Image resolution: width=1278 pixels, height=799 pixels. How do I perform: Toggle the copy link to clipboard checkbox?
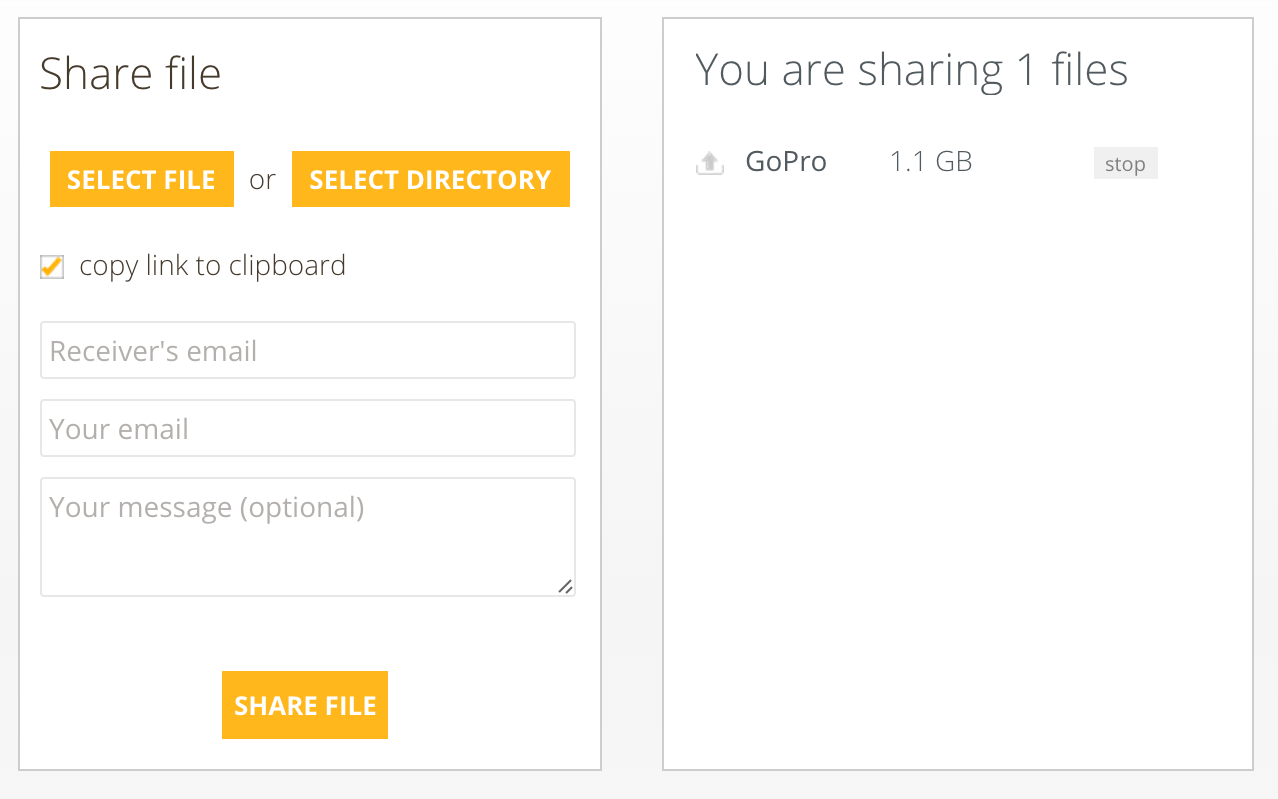pyautogui.click(x=52, y=267)
